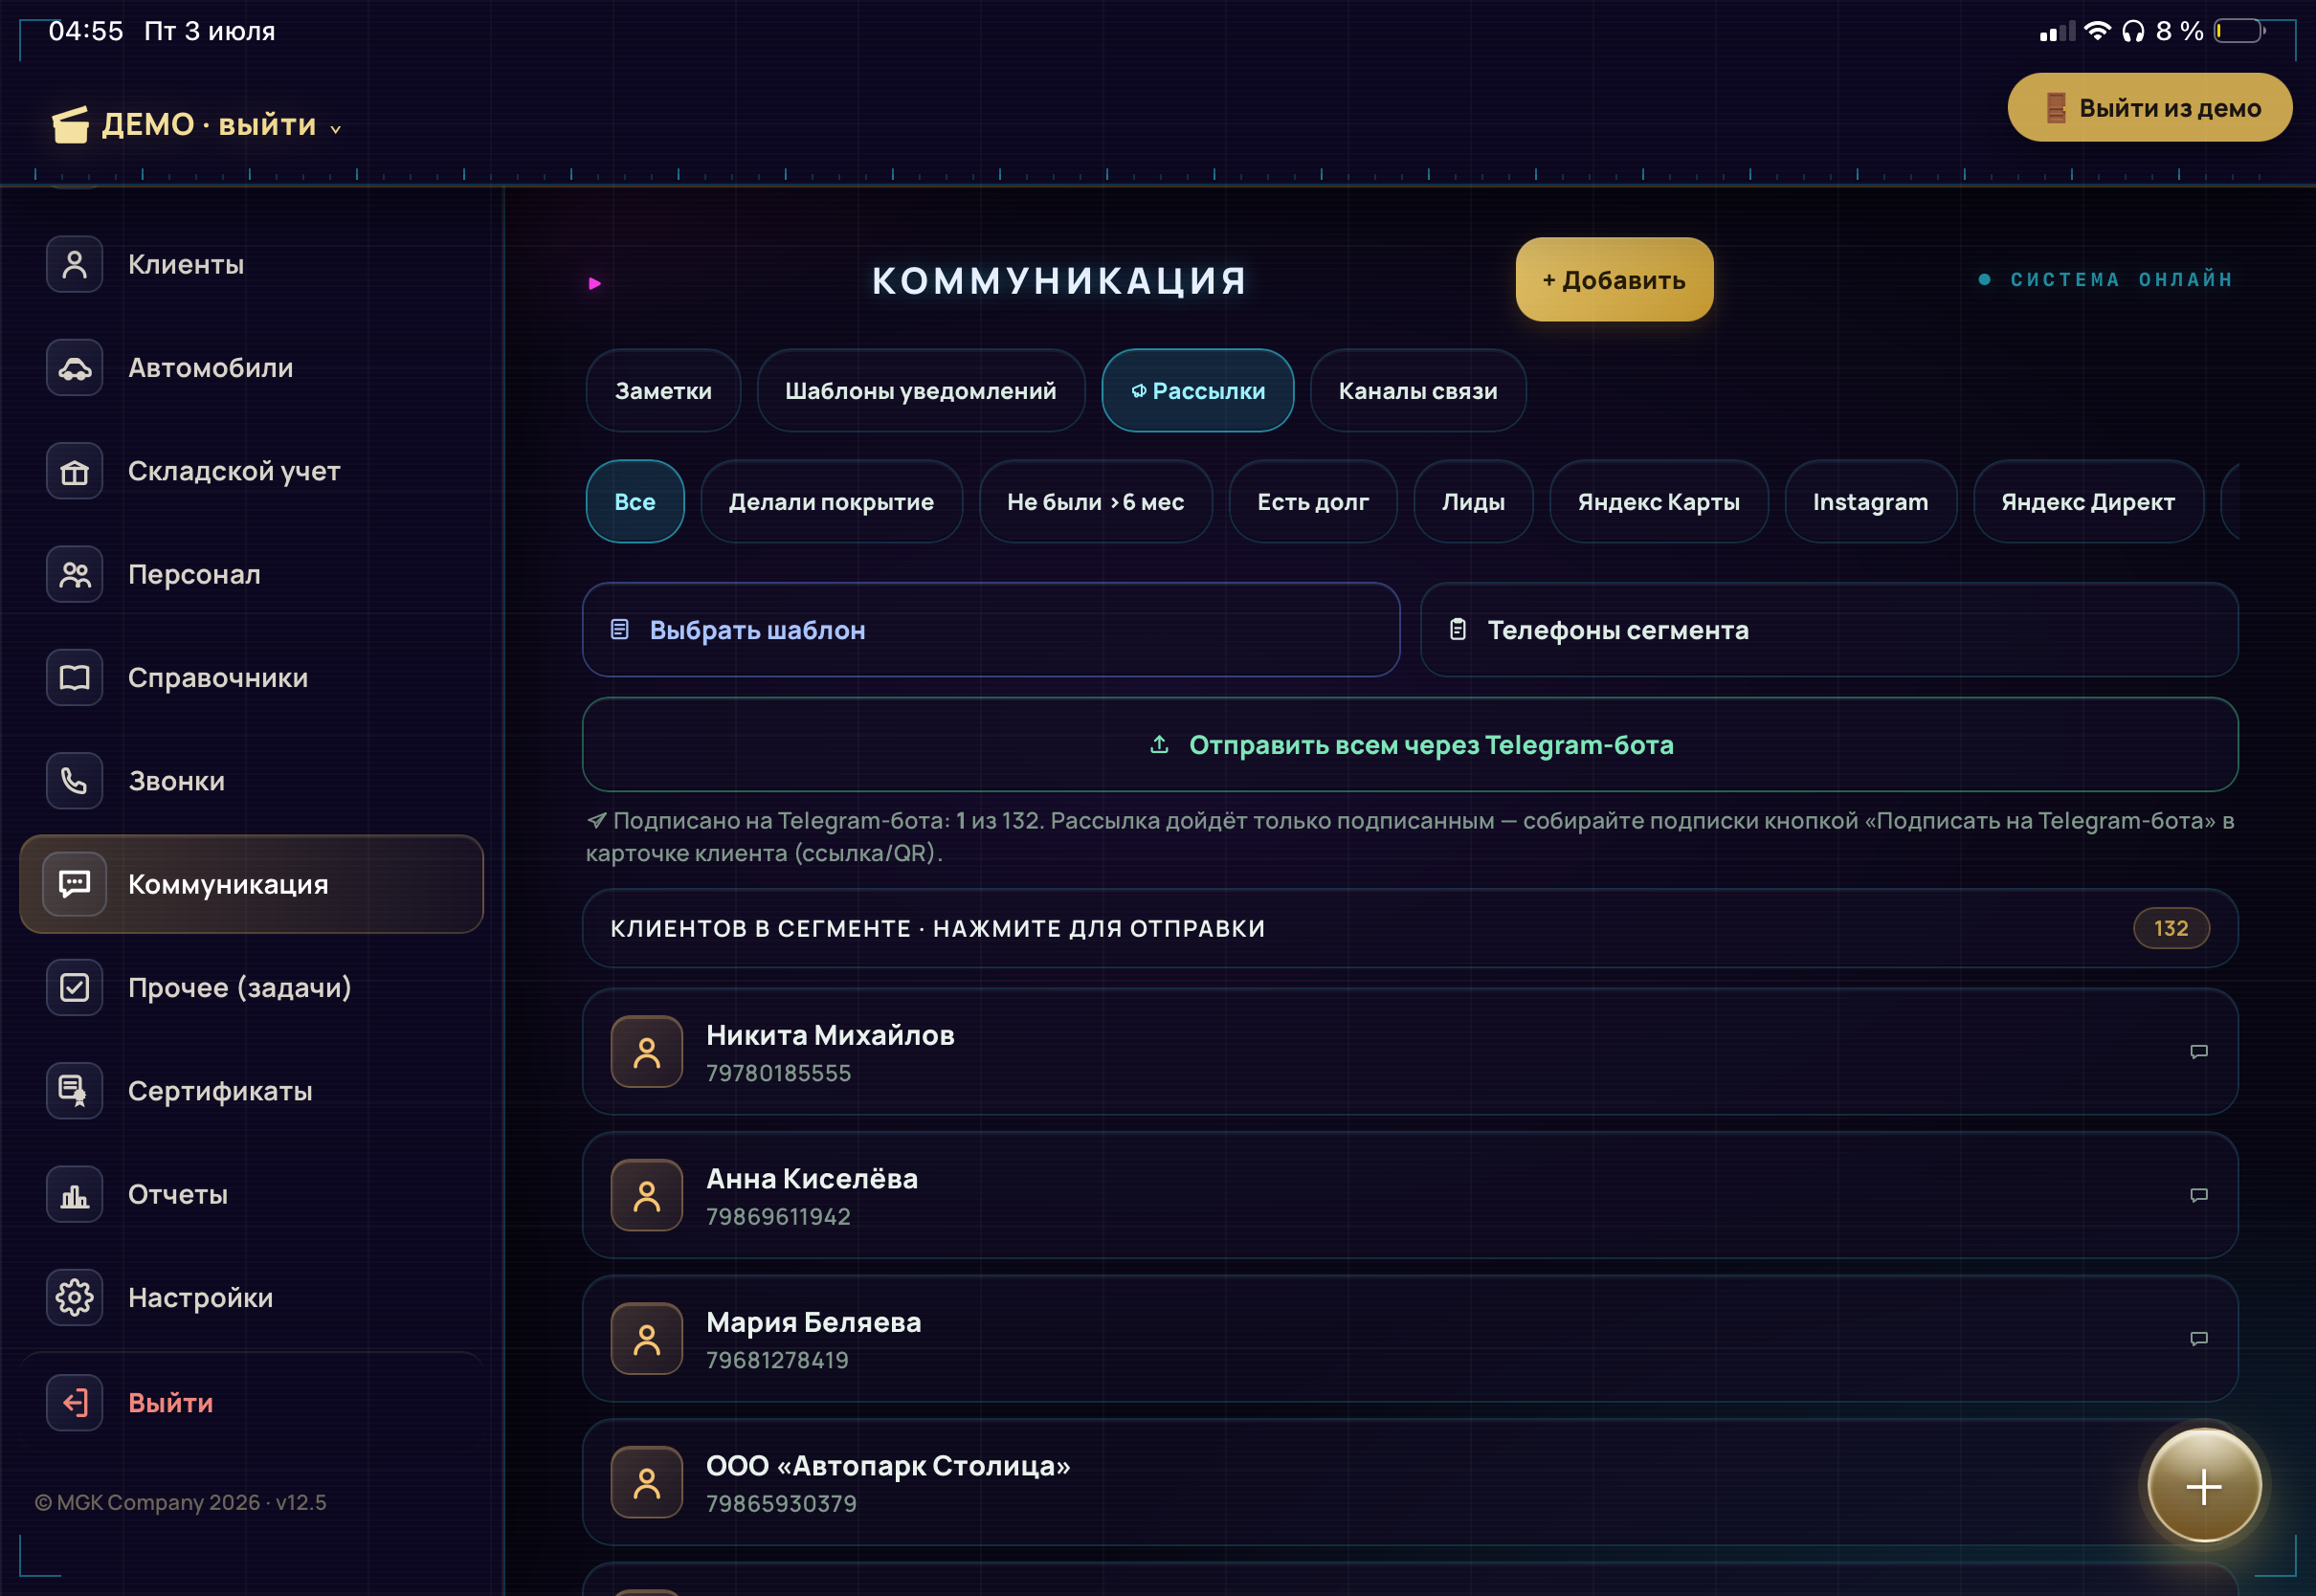Click the pink play triangle near title

click(x=595, y=283)
